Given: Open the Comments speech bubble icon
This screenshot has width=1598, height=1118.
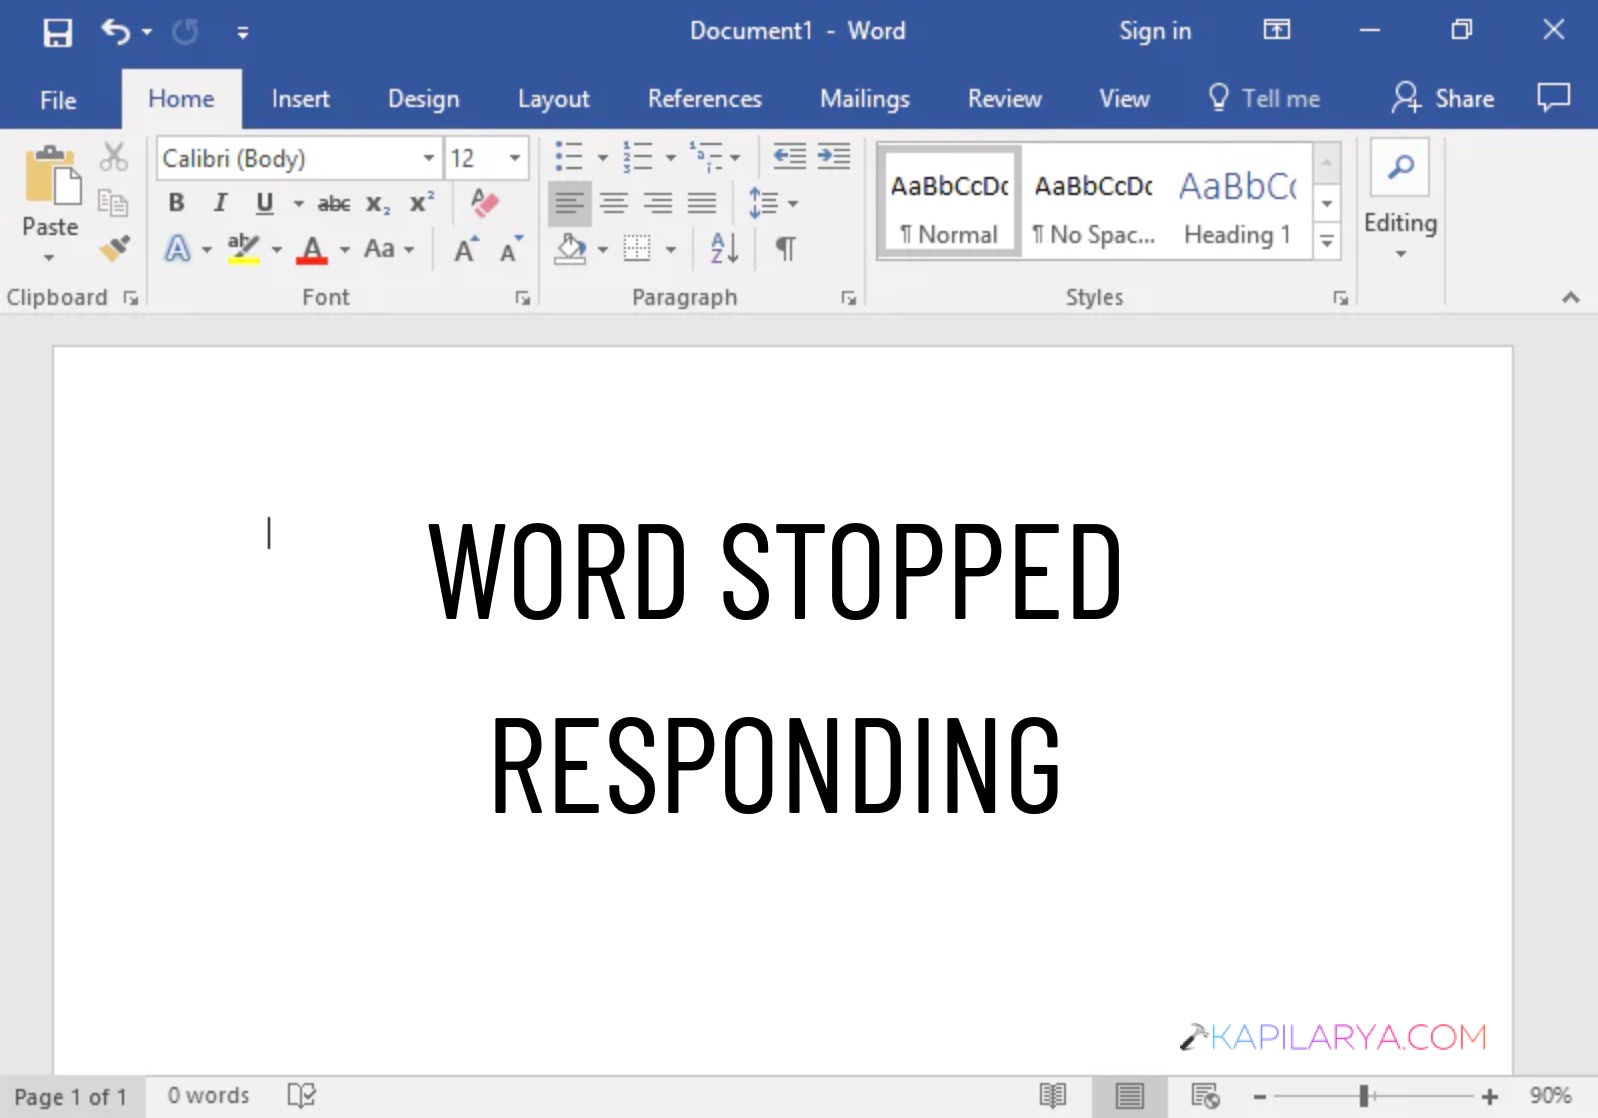Looking at the screenshot, I should point(1553,97).
